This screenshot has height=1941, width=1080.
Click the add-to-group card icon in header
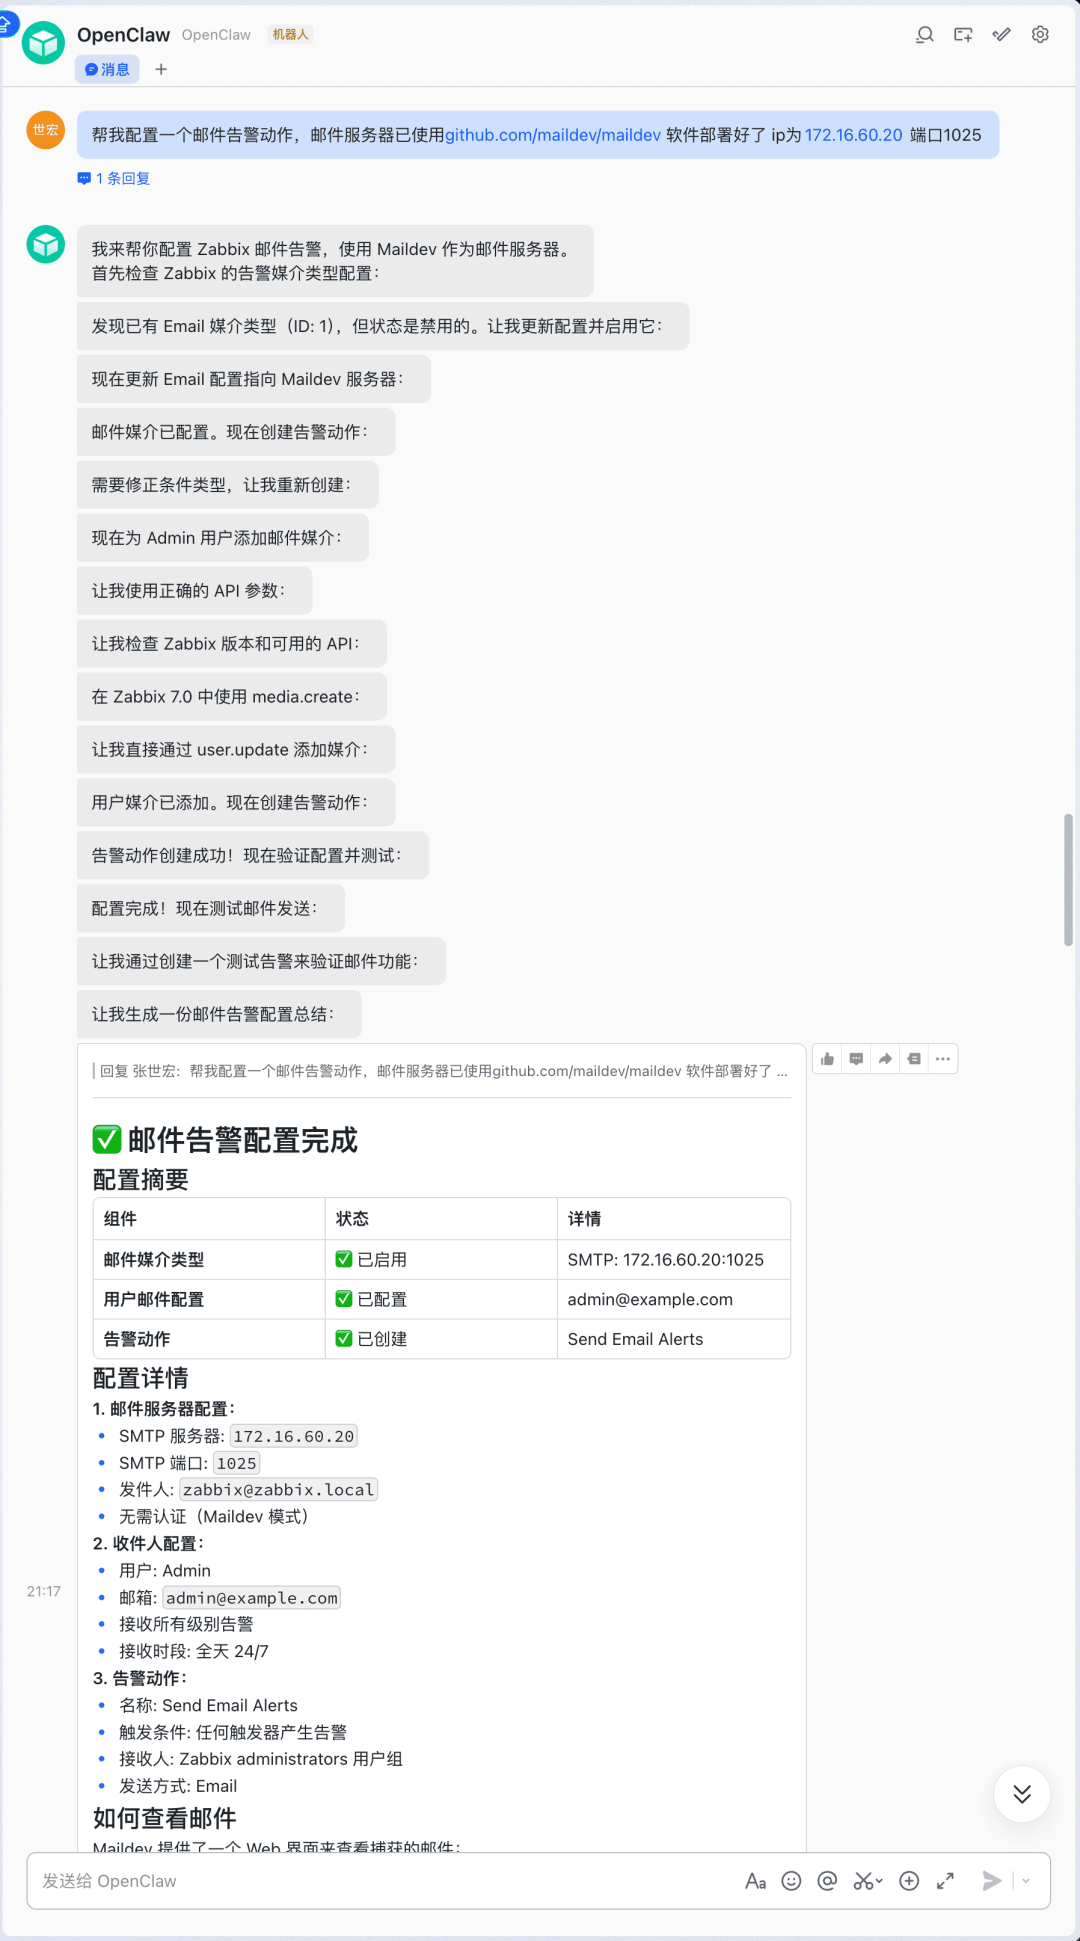point(963,35)
